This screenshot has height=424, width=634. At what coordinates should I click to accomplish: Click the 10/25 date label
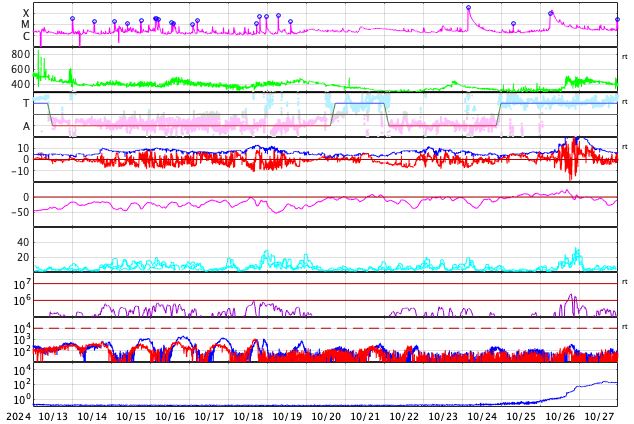click(x=521, y=416)
